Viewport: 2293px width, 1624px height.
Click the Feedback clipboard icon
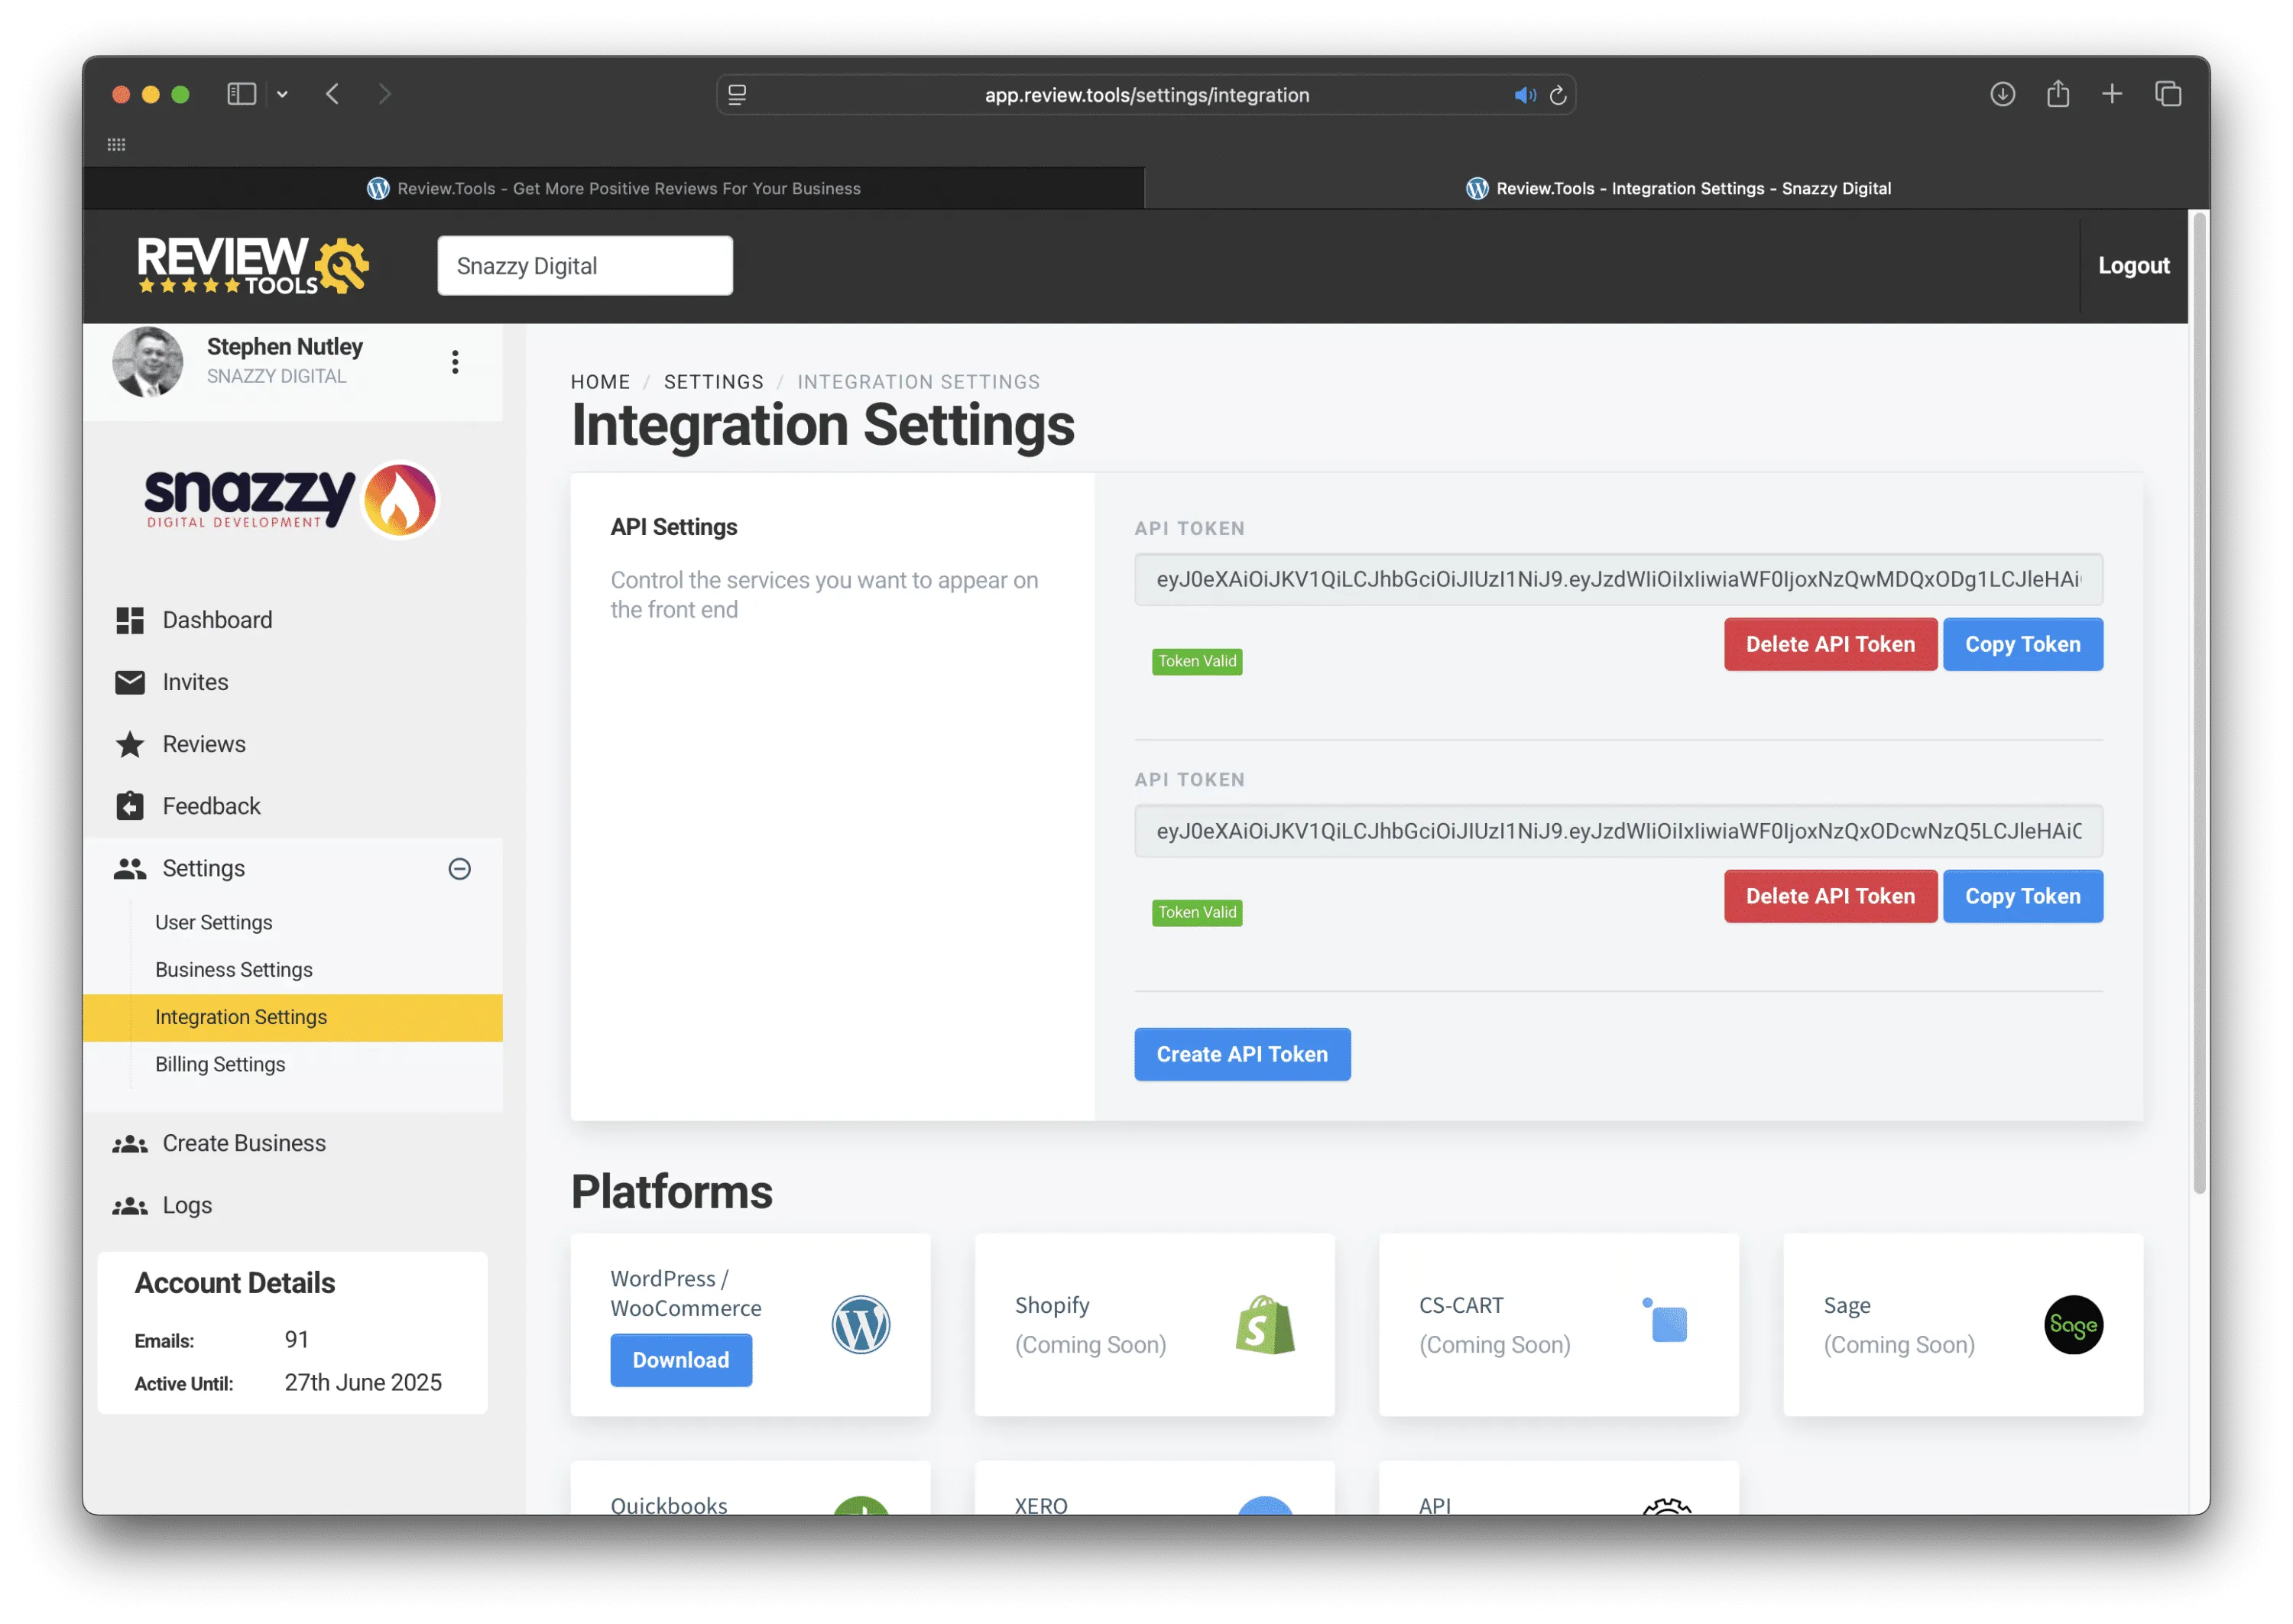point(130,806)
